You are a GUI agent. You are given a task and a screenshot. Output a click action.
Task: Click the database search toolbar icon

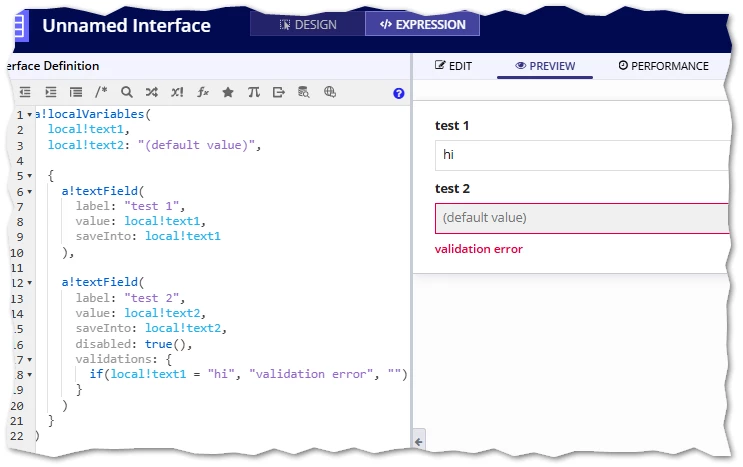(304, 92)
